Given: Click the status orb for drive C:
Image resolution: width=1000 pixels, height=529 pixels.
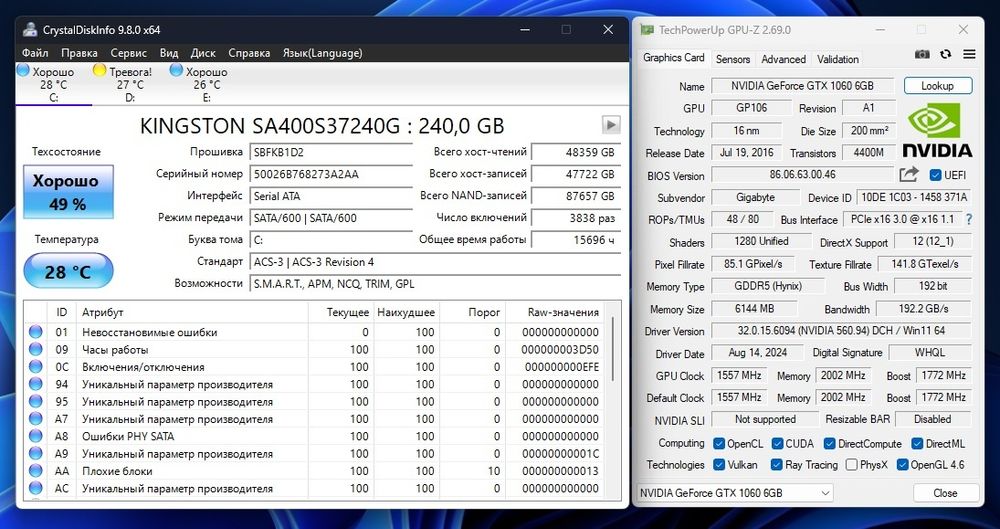Looking at the screenshot, I should pos(23,70).
